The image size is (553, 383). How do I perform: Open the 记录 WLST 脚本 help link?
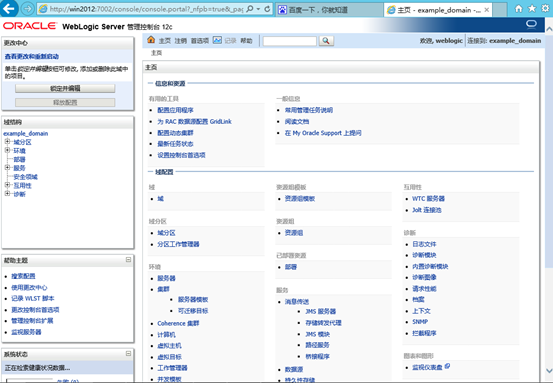[32, 298]
